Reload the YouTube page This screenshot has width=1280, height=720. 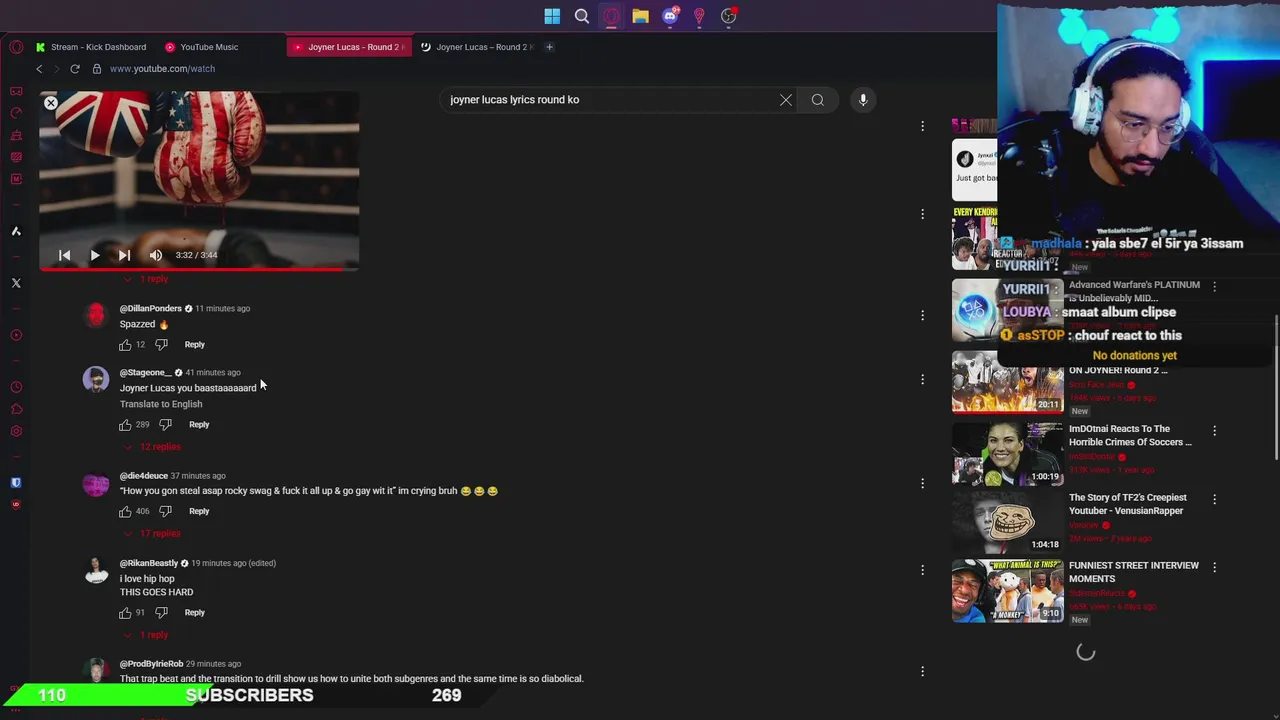pyautogui.click(x=75, y=69)
